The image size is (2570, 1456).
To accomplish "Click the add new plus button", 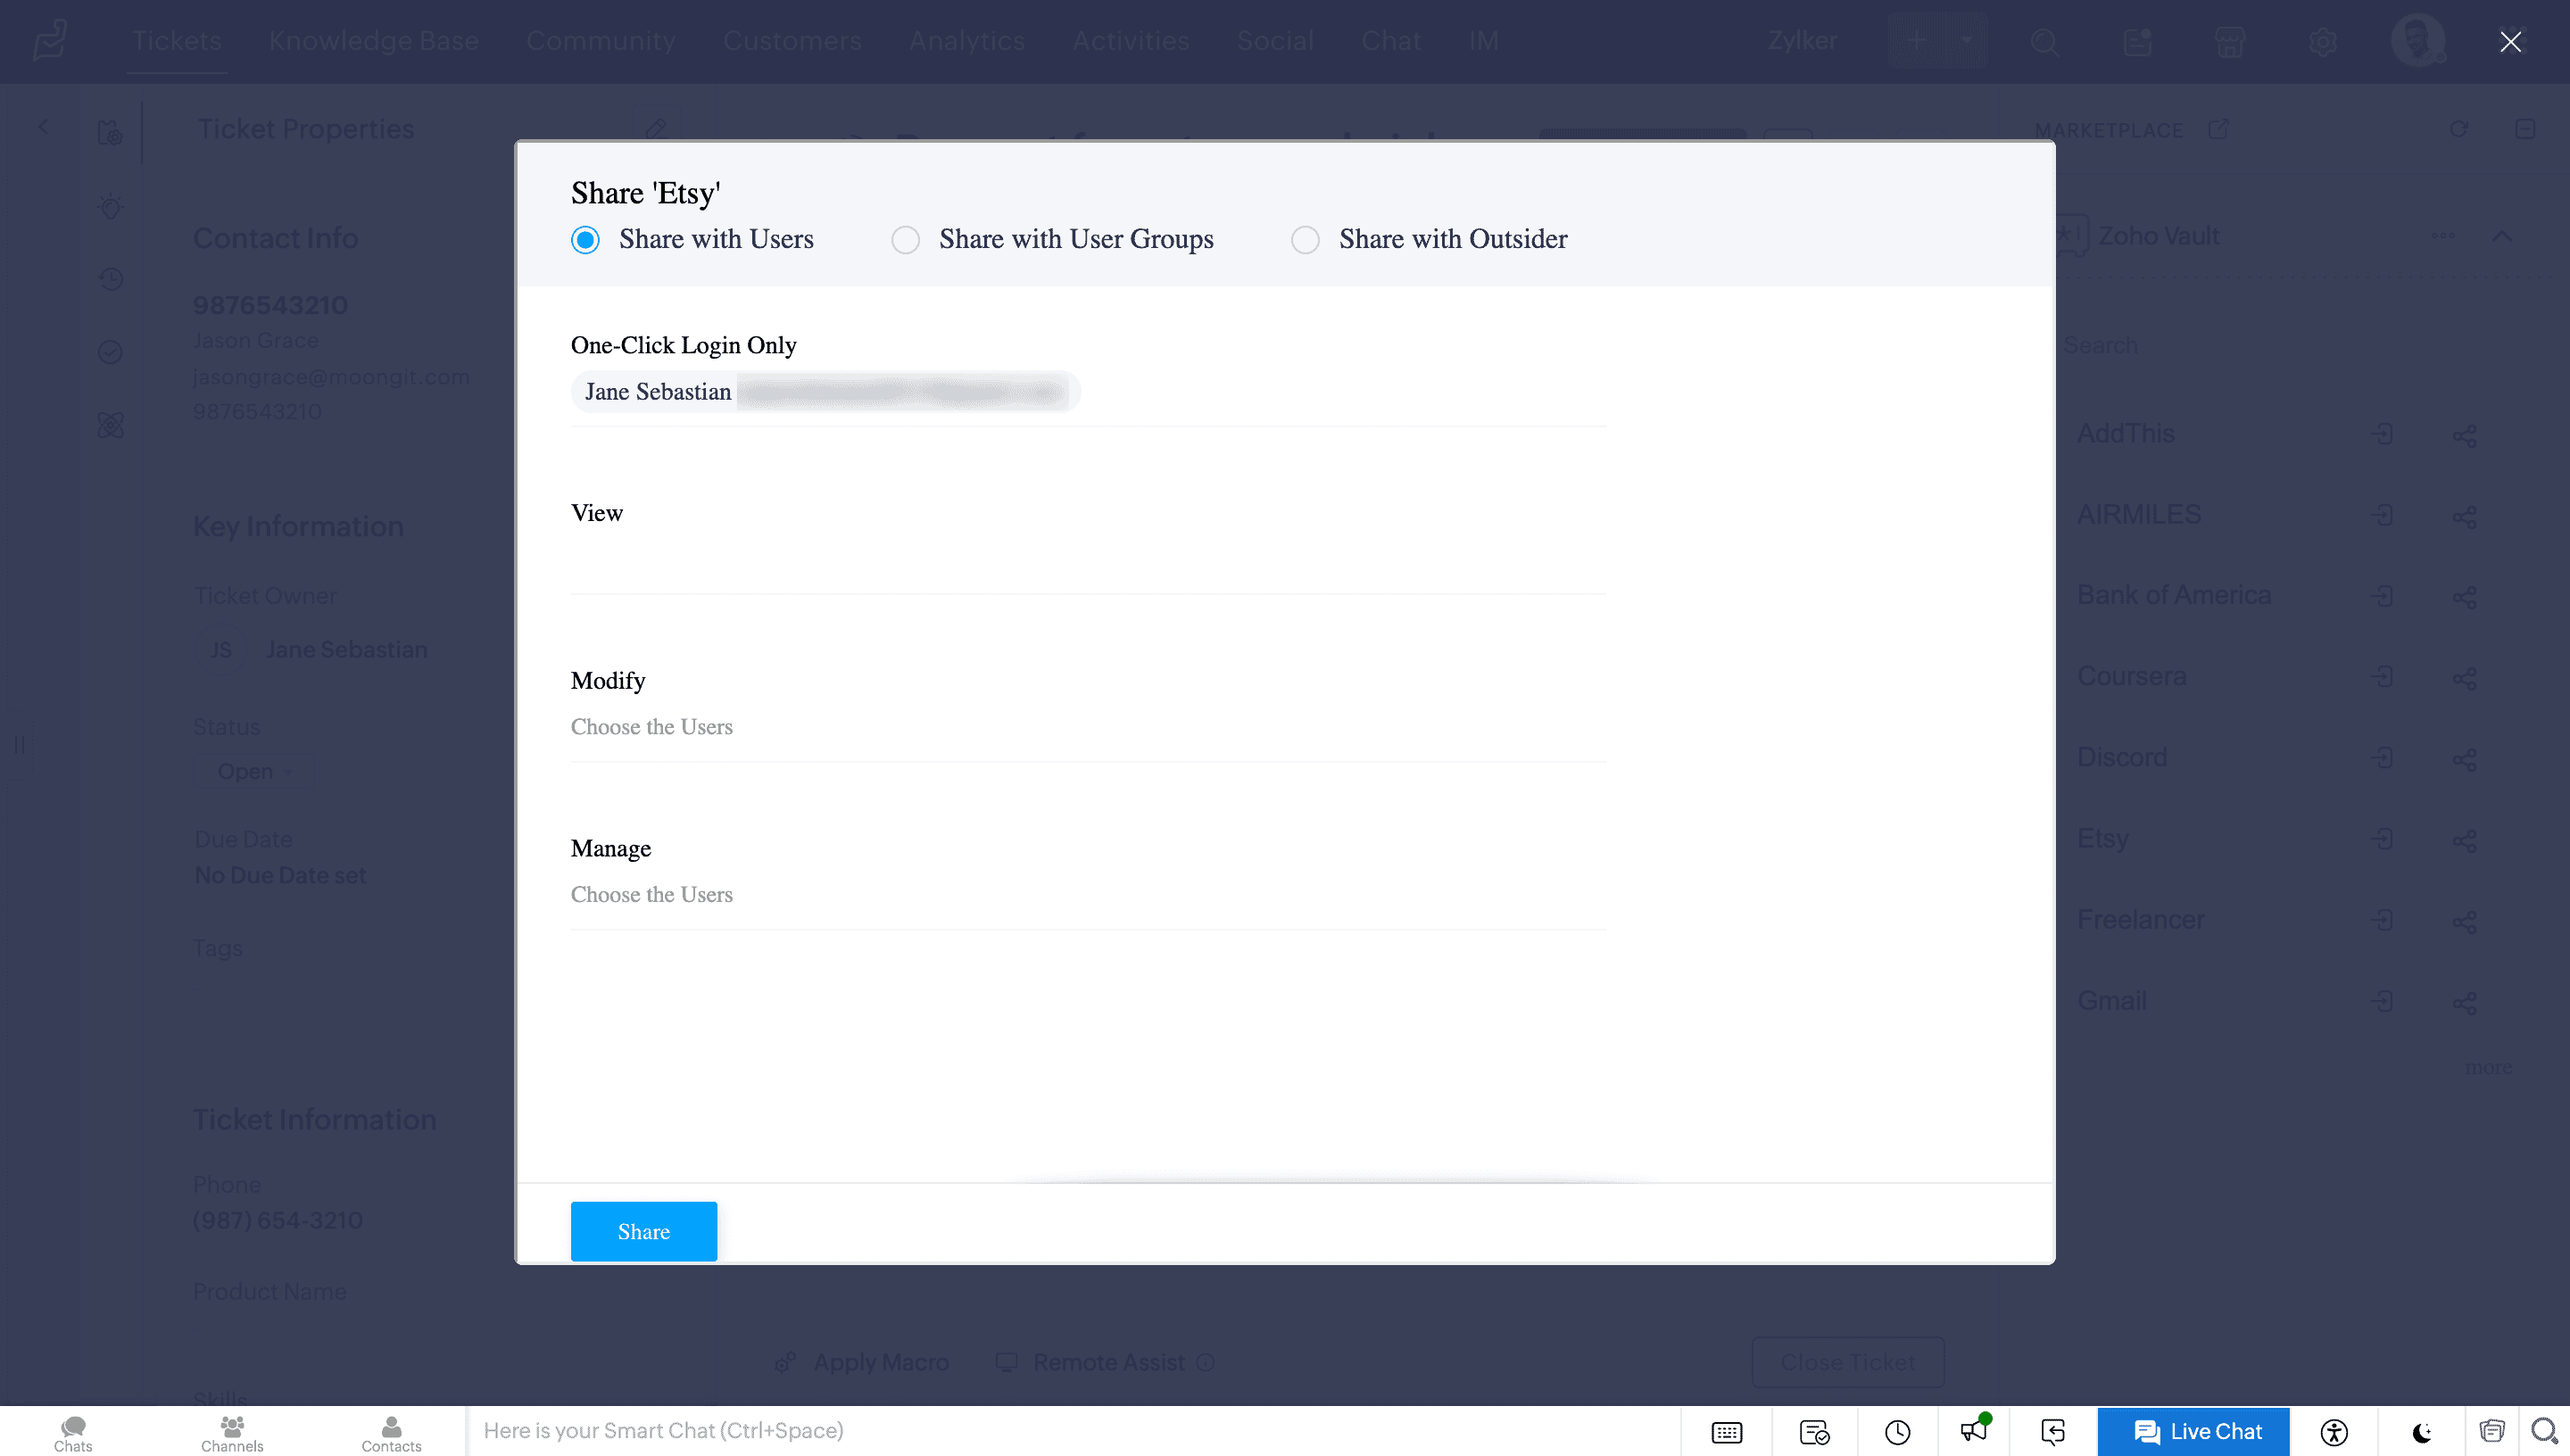I will [x=1915, y=41].
